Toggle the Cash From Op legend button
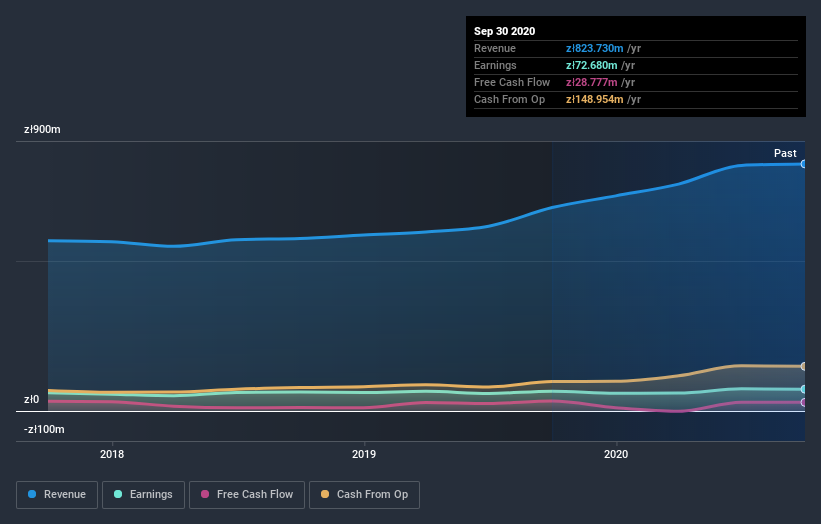Image resolution: width=821 pixels, height=524 pixels. pos(364,495)
